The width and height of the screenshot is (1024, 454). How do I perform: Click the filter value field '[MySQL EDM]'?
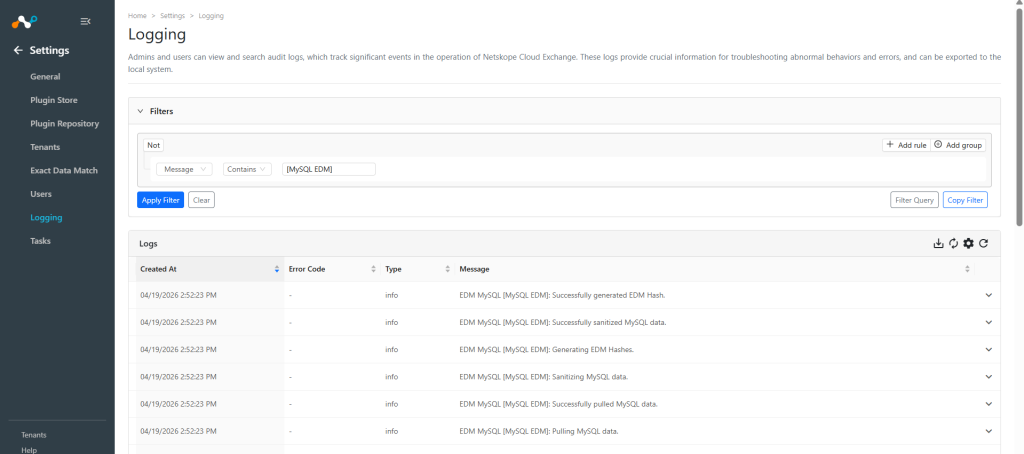[x=329, y=169]
